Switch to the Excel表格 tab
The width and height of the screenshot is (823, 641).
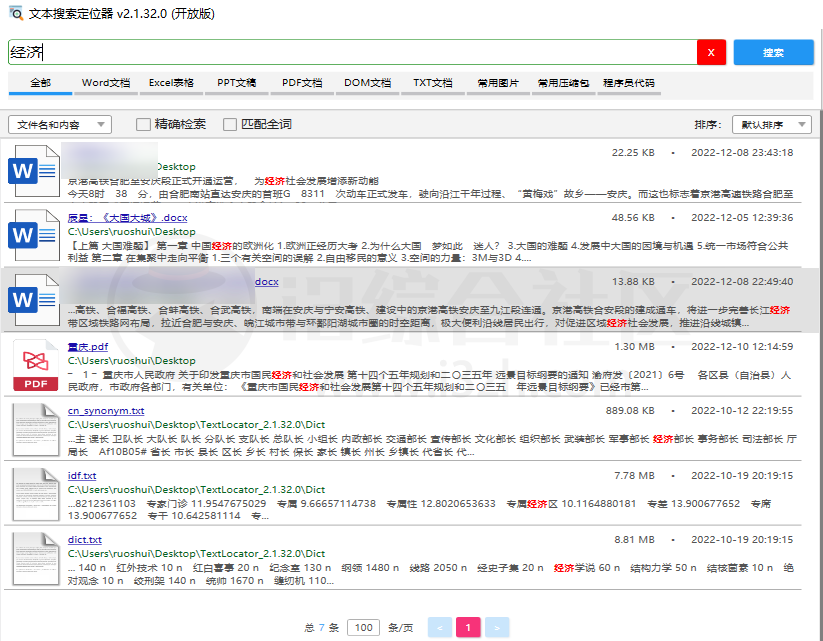pyautogui.click(x=171, y=83)
